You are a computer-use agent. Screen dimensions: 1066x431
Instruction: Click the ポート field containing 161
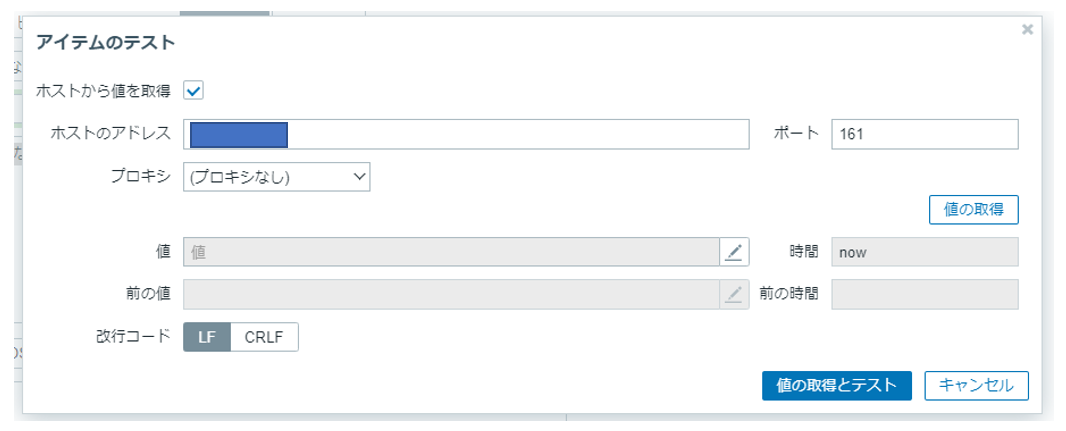pyautogui.click(x=925, y=135)
